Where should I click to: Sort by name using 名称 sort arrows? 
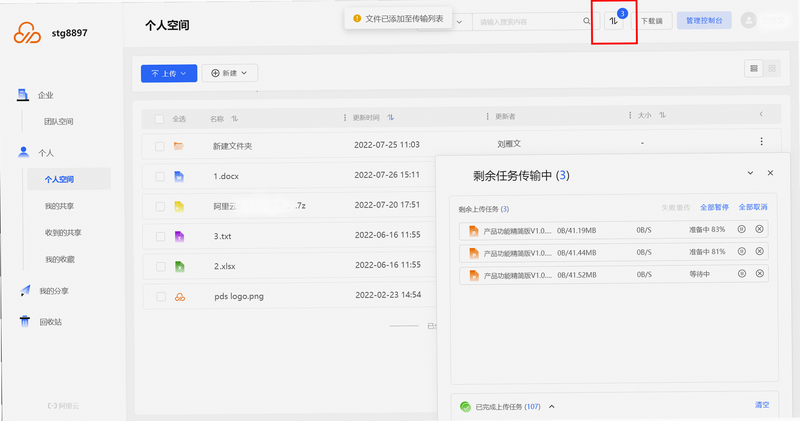pyautogui.click(x=235, y=118)
